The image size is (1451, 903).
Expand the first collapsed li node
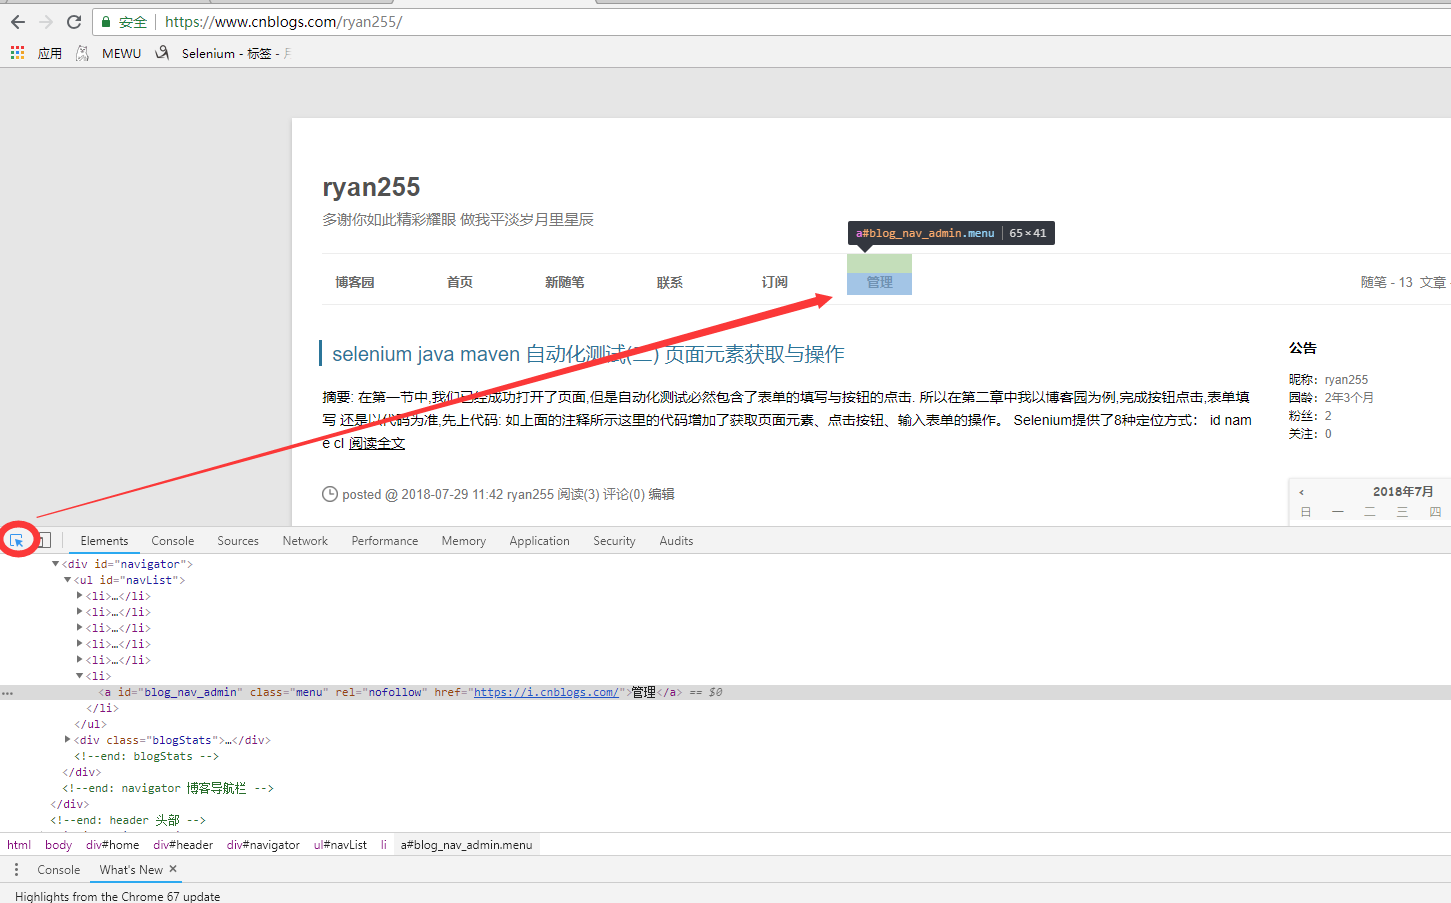coord(80,596)
